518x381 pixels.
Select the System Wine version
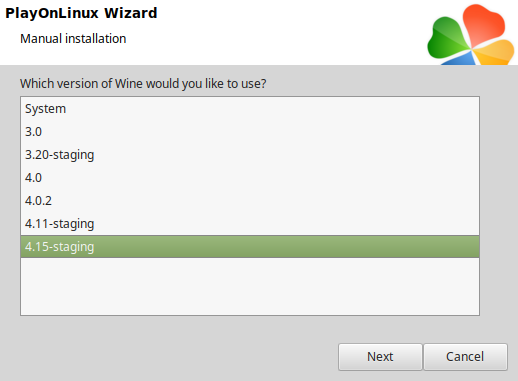point(250,109)
